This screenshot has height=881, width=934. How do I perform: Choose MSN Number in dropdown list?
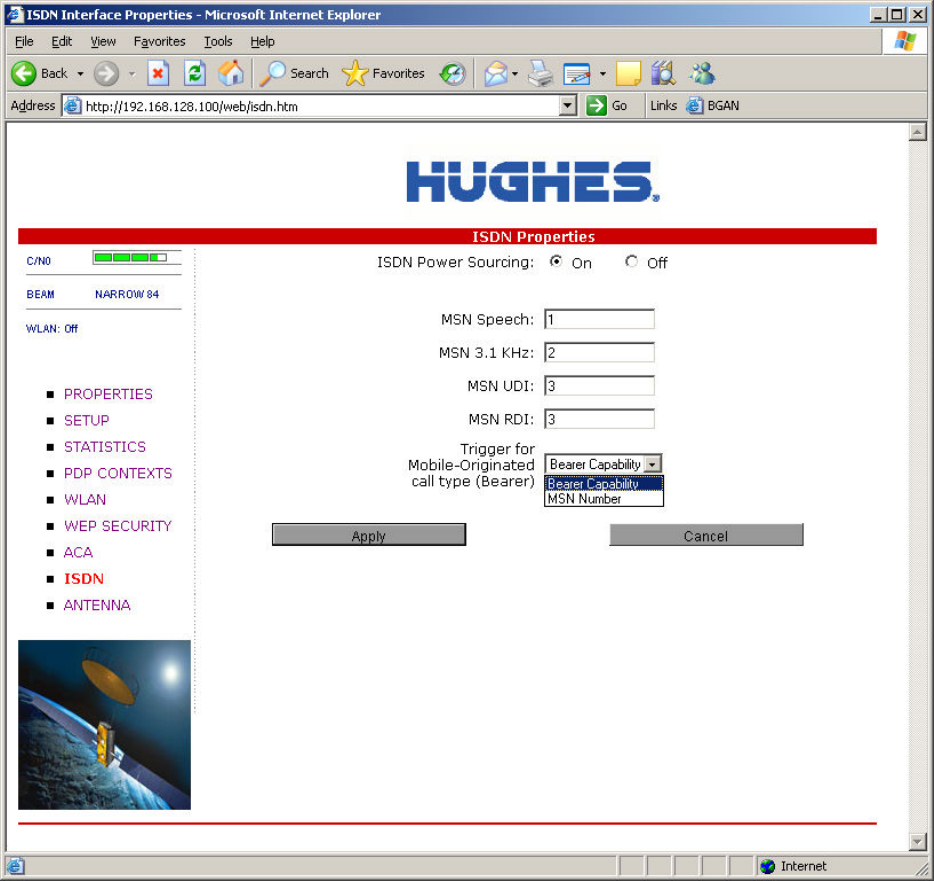[603, 499]
